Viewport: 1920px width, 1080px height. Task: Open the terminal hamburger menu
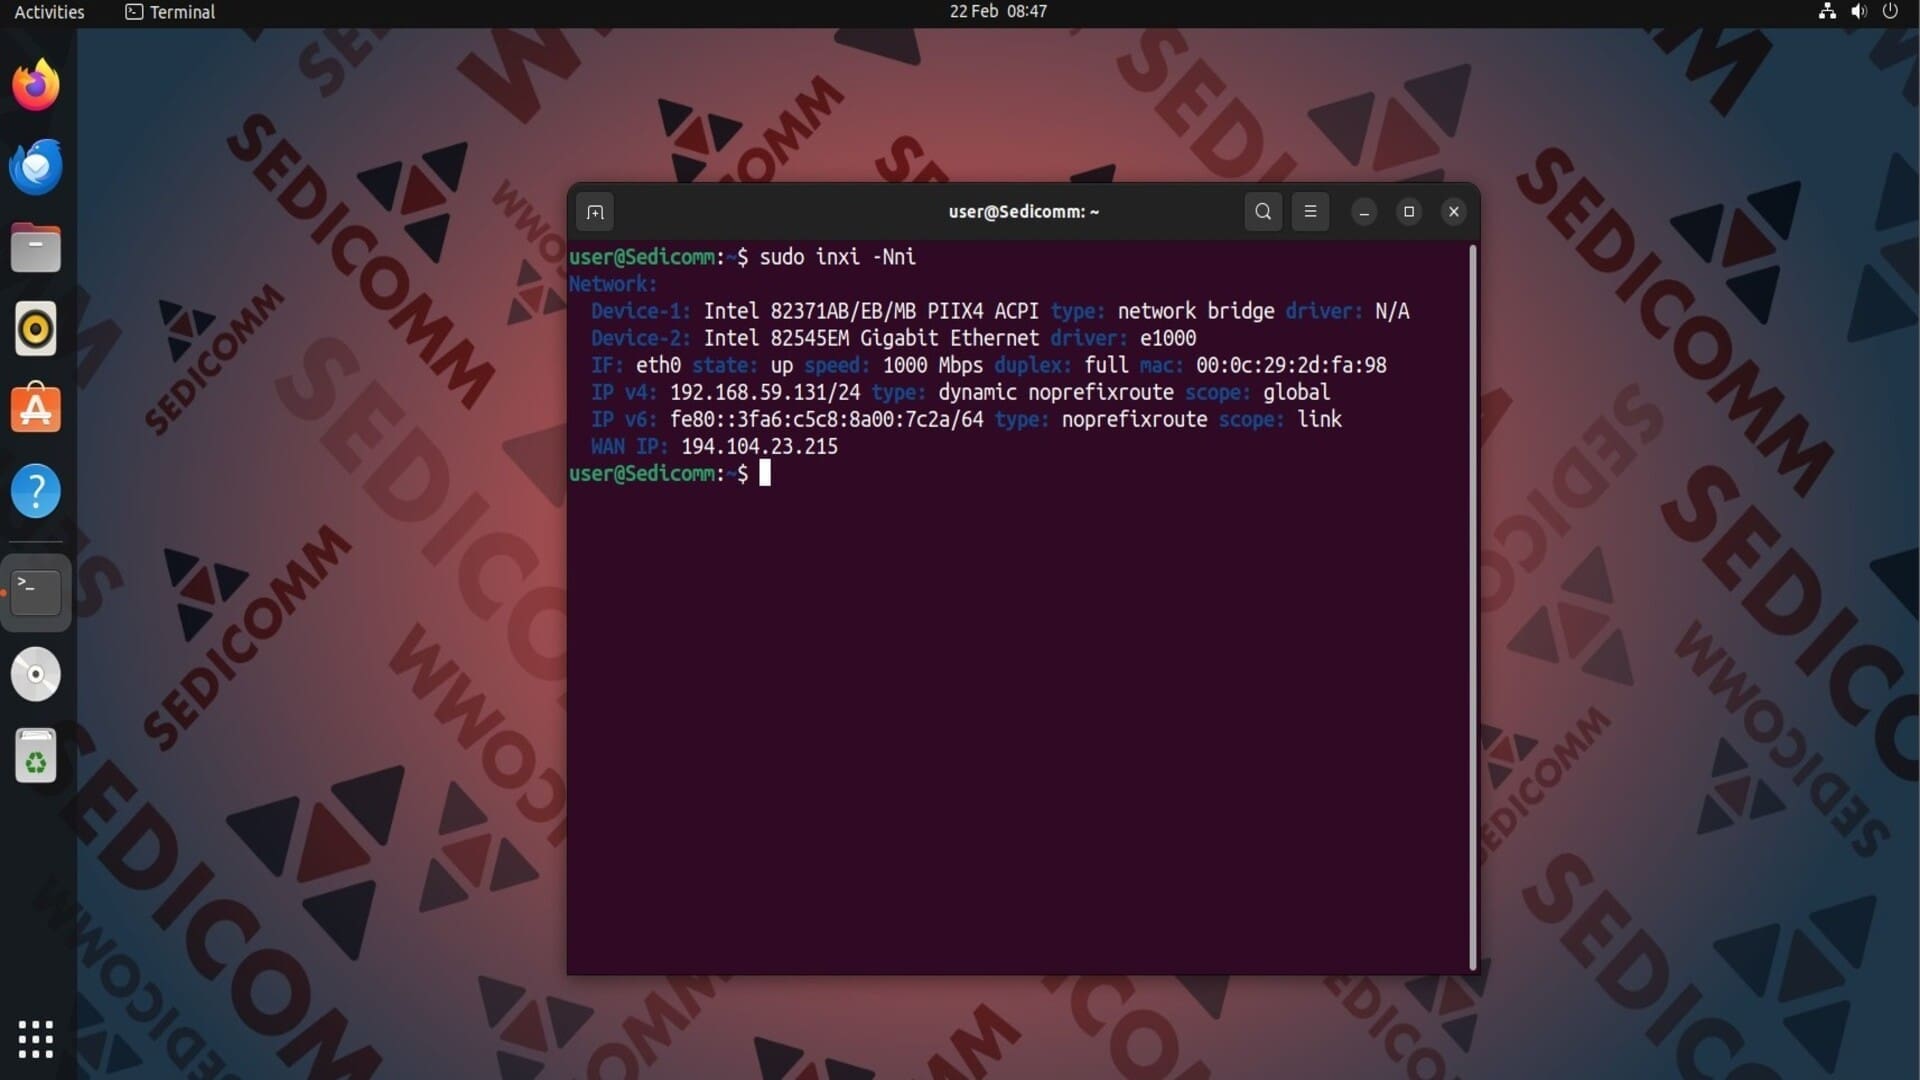(1310, 212)
